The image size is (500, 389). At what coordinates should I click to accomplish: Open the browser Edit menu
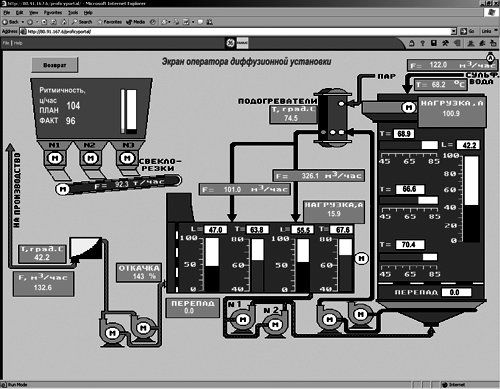[19, 13]
